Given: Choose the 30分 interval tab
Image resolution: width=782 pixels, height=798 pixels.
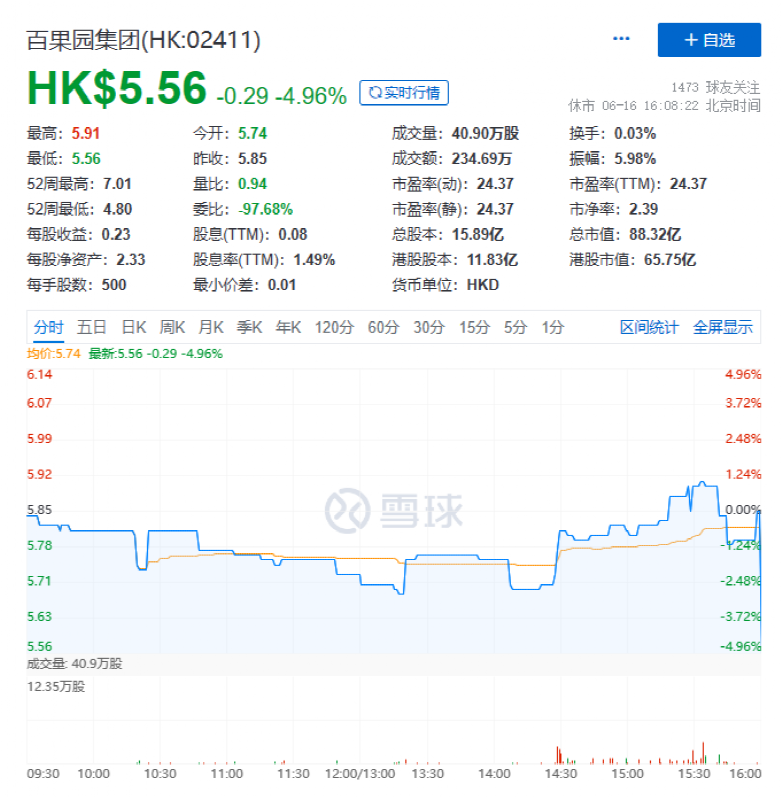Looking at the screenshot, I should click(x=429, y=327).
